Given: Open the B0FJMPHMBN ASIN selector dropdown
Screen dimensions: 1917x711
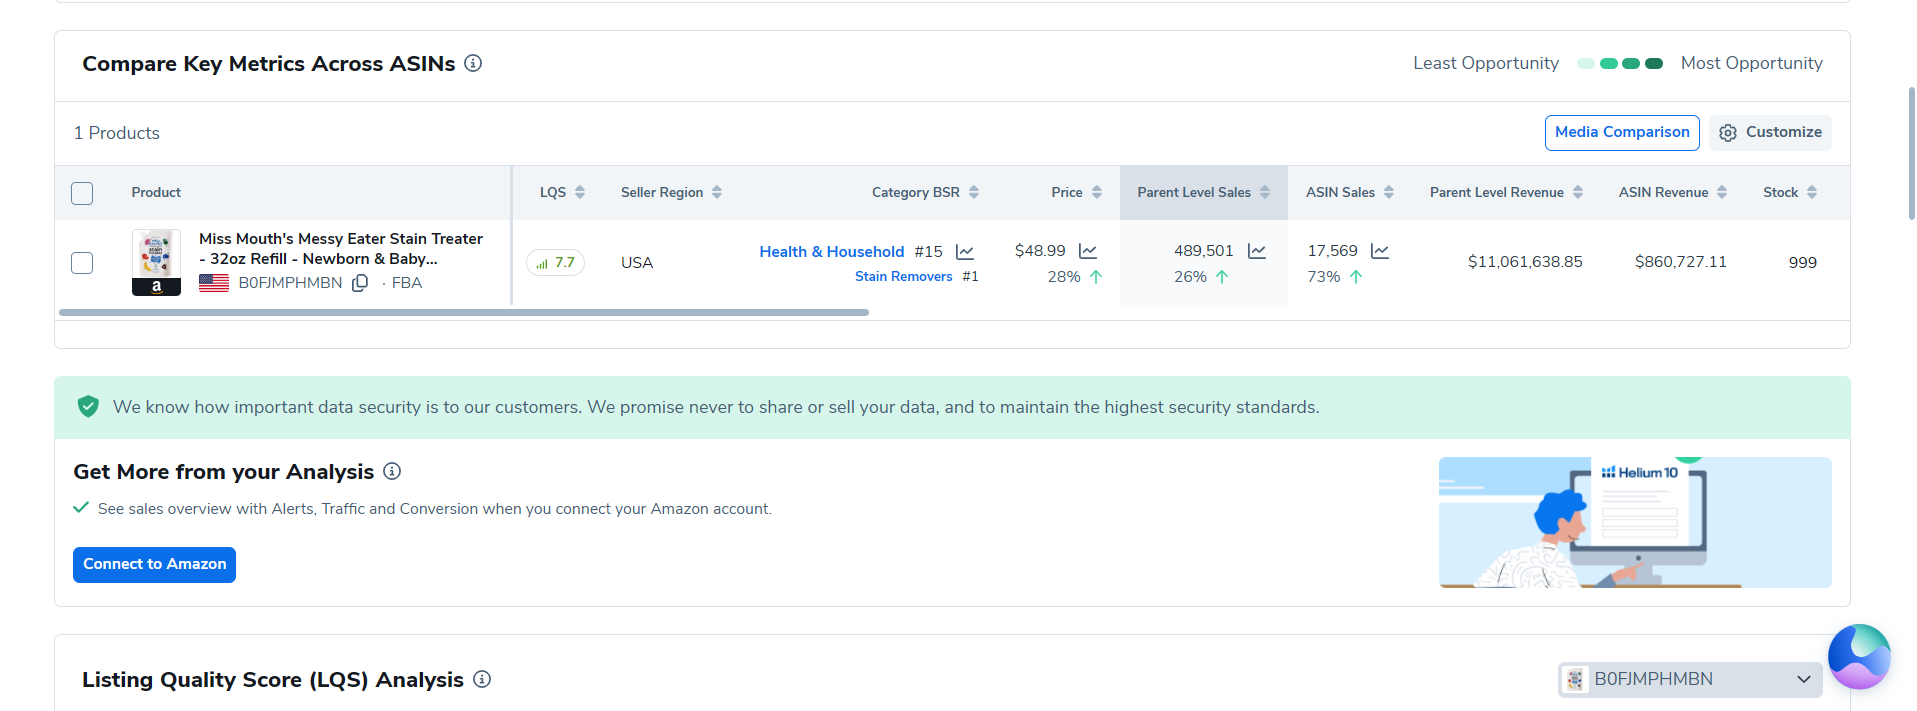Looking at the screenshot, I should click(x=1690, y=679).
